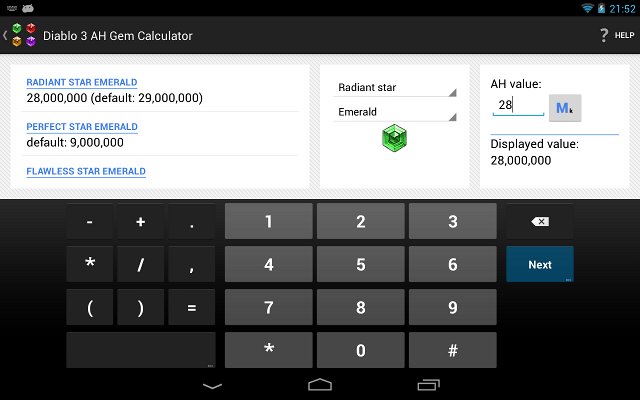The height and width of the screenshot is (400, 640).
Task: Tap the keyboard notification icon in status bar
Action: 11,8
